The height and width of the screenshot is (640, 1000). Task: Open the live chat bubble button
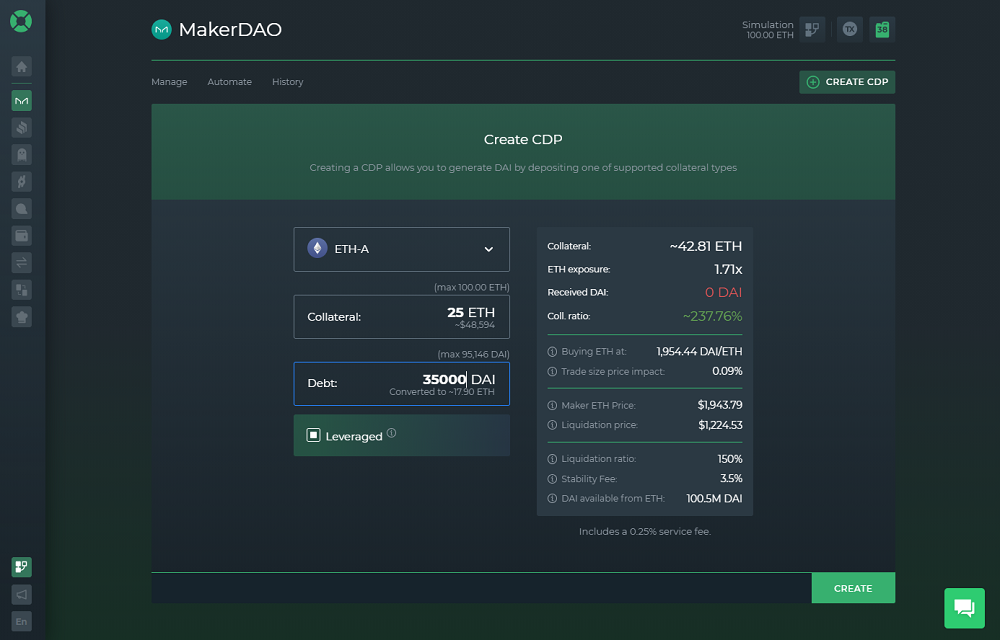964,608
